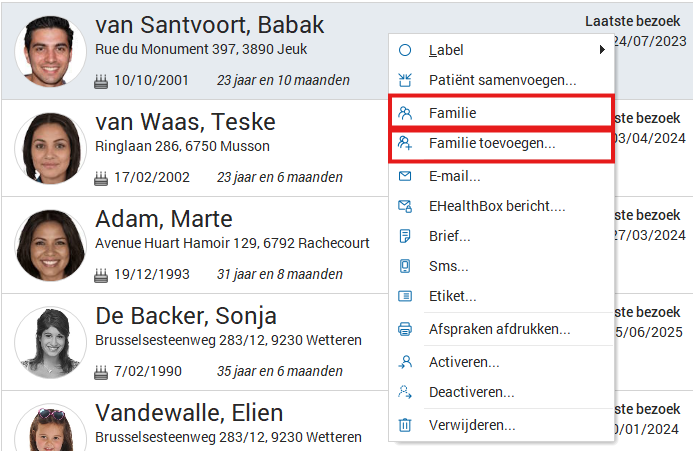Click the printer icon for Afspraken afdrukken
The width and height of the screenshot is (693, 451).
[405, 329]
